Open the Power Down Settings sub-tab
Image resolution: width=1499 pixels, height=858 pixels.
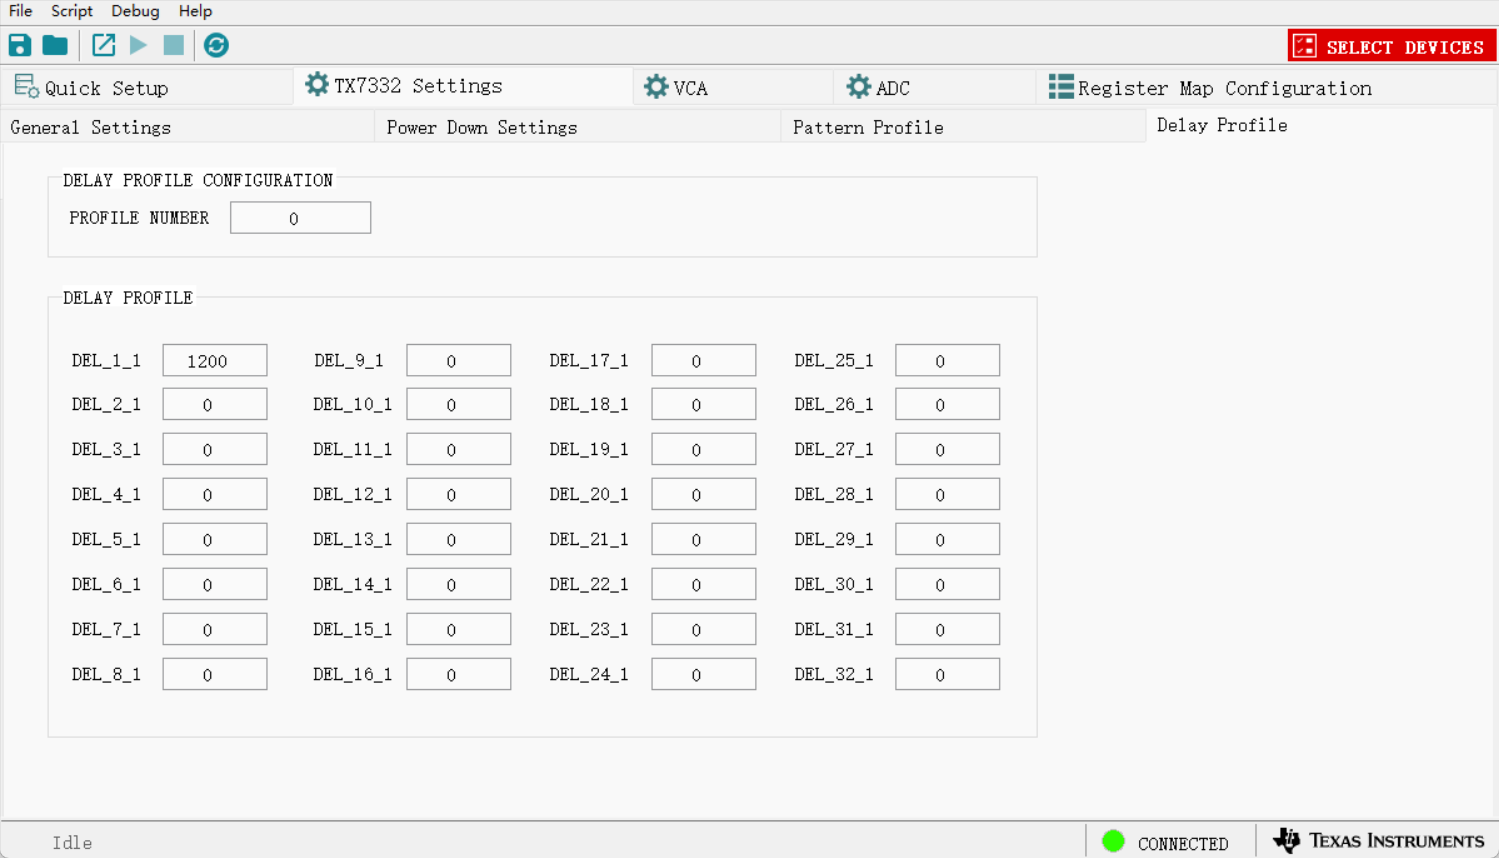click(578, 128)
